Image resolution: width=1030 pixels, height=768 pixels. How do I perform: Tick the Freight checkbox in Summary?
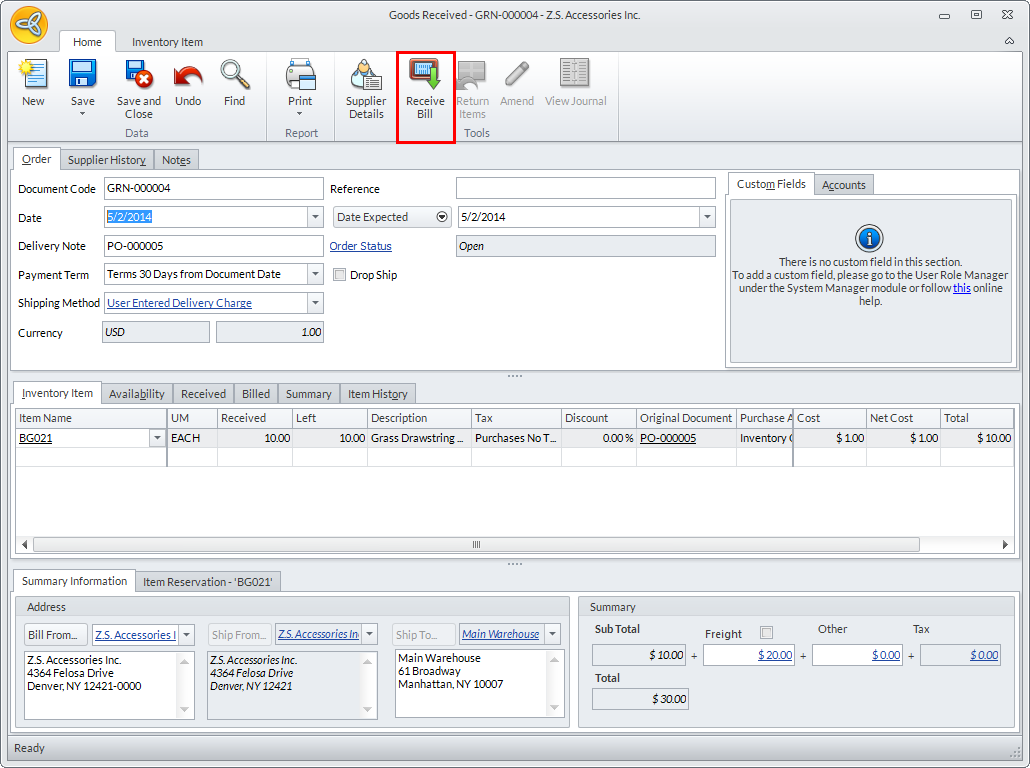click(767, 632)
